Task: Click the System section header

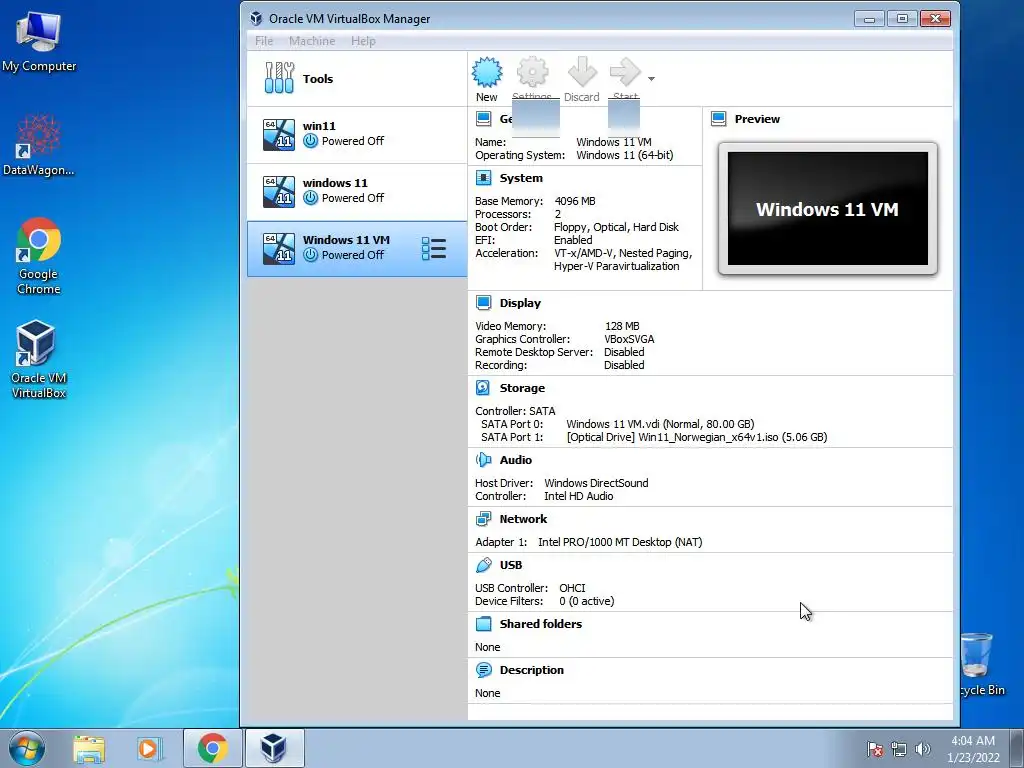Action: point(520,178)
